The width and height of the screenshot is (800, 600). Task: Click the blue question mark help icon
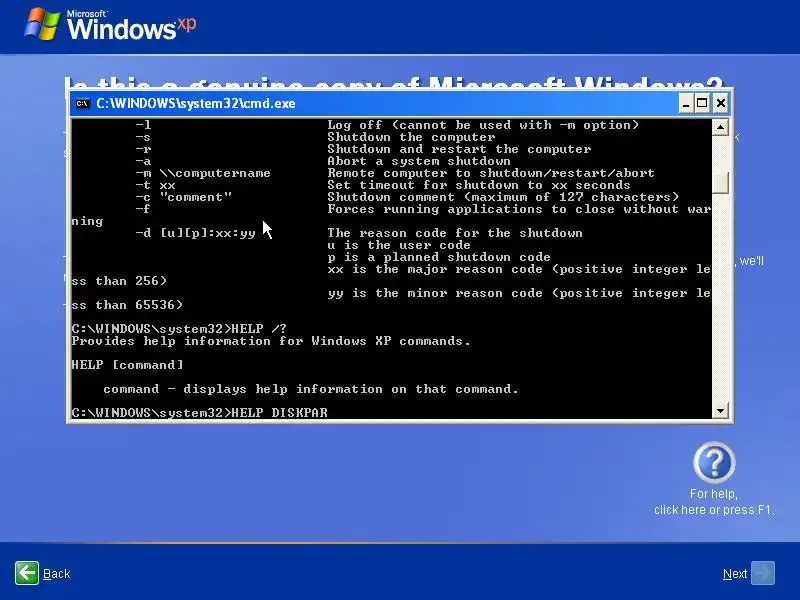[714, 463]
